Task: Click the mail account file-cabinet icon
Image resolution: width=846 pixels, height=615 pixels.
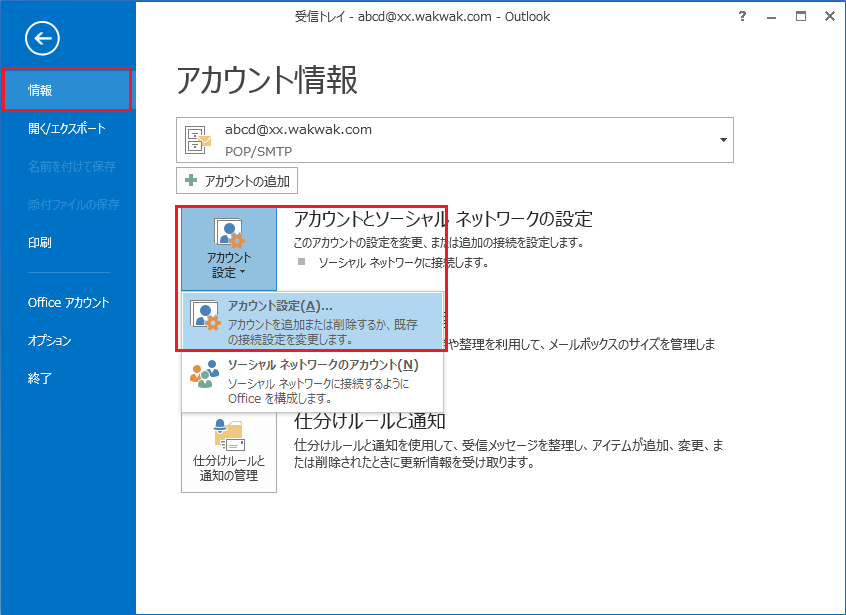Action: coord(198,140)
